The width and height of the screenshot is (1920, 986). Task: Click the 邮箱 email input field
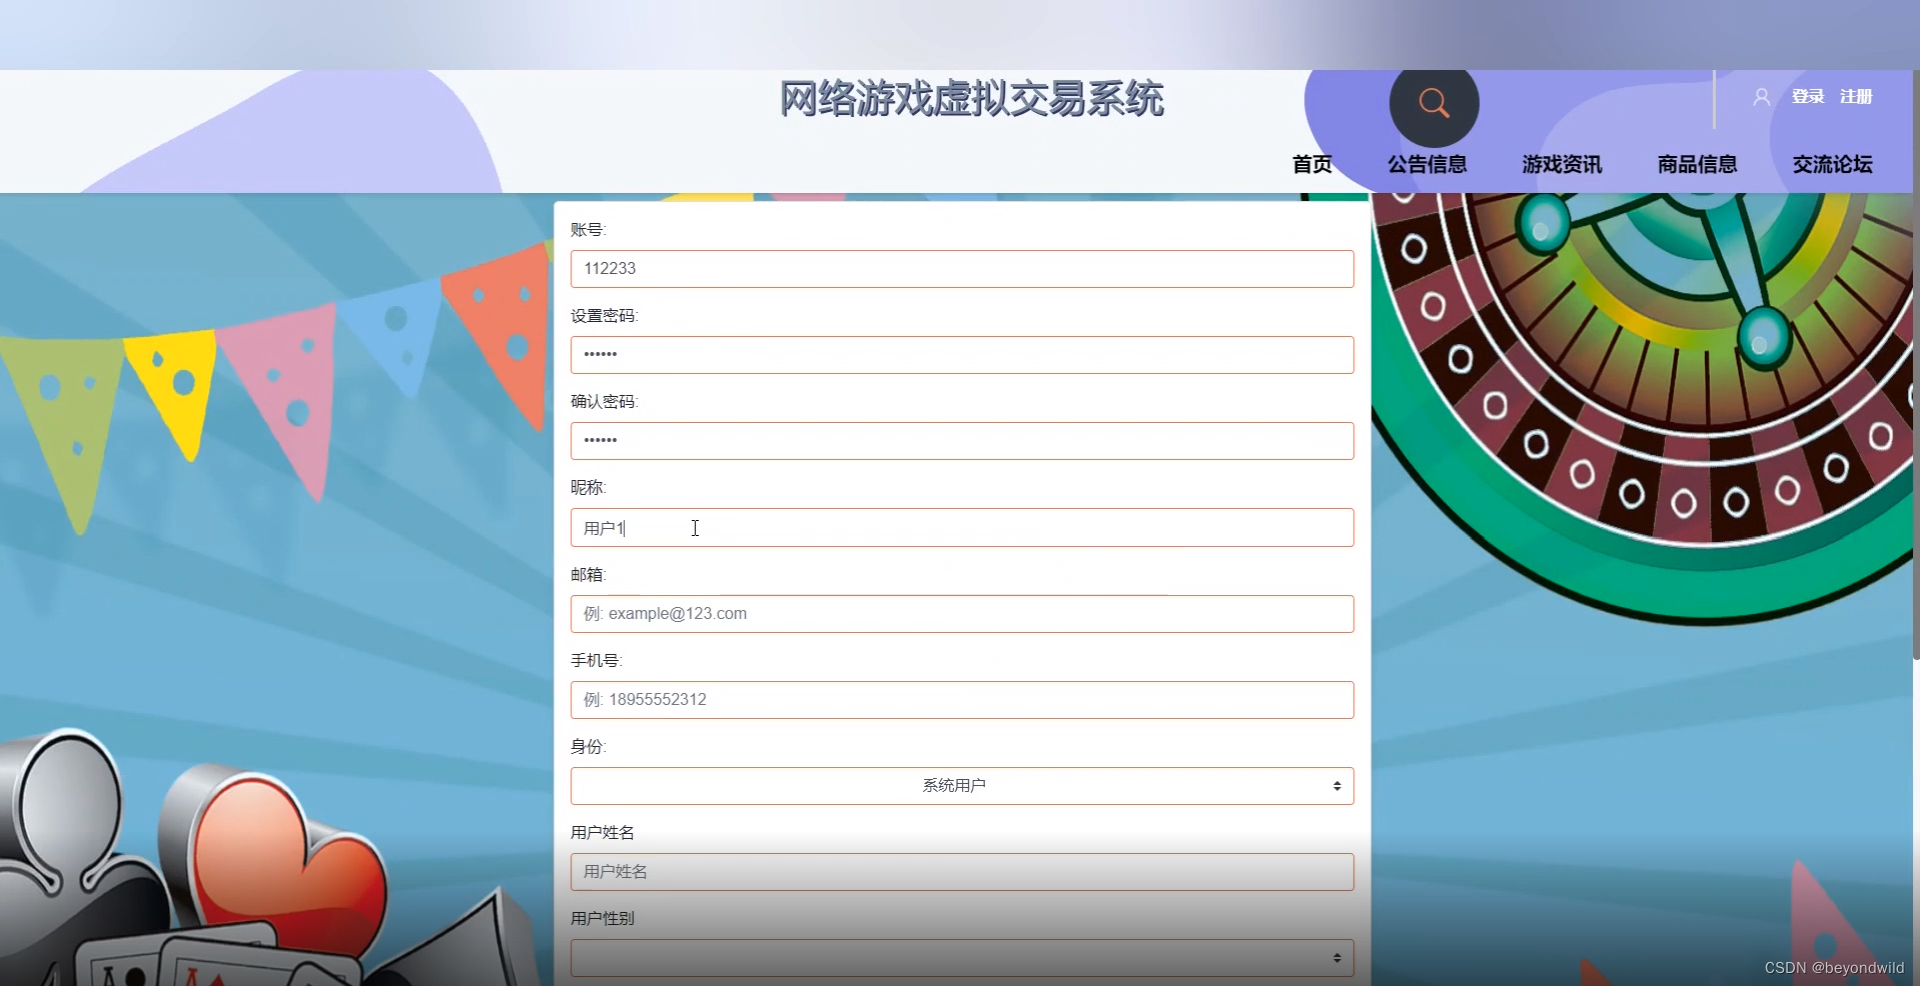pyautogui.click(x=961, y=613)
